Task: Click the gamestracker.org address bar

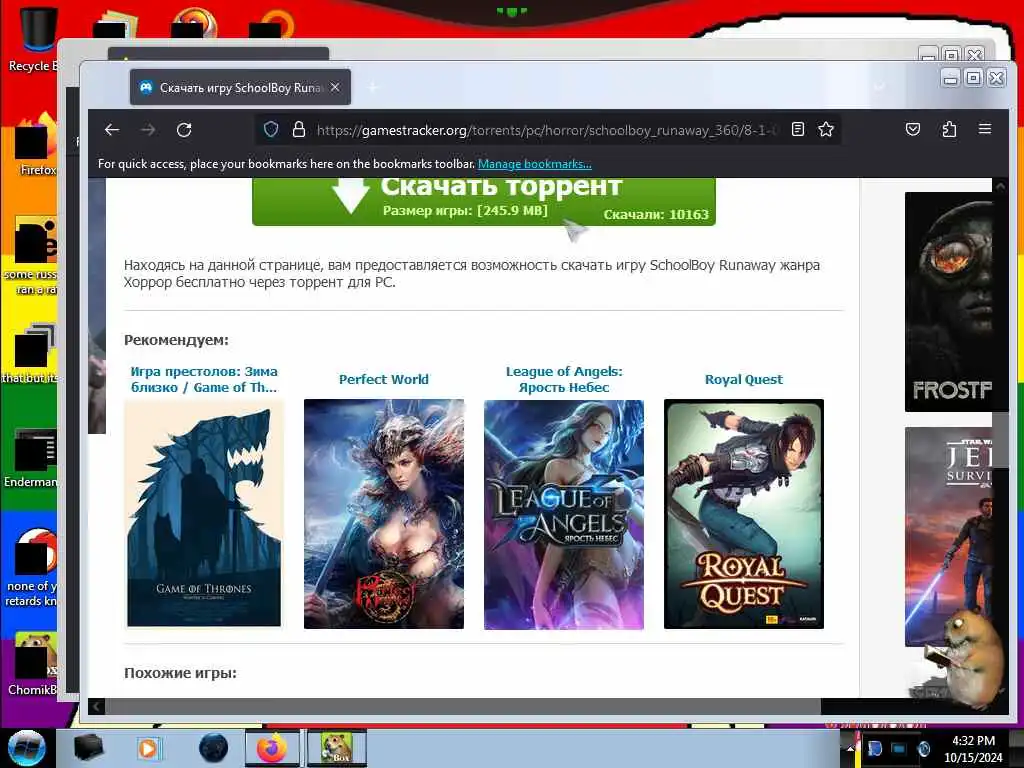Action: point(547,130)
